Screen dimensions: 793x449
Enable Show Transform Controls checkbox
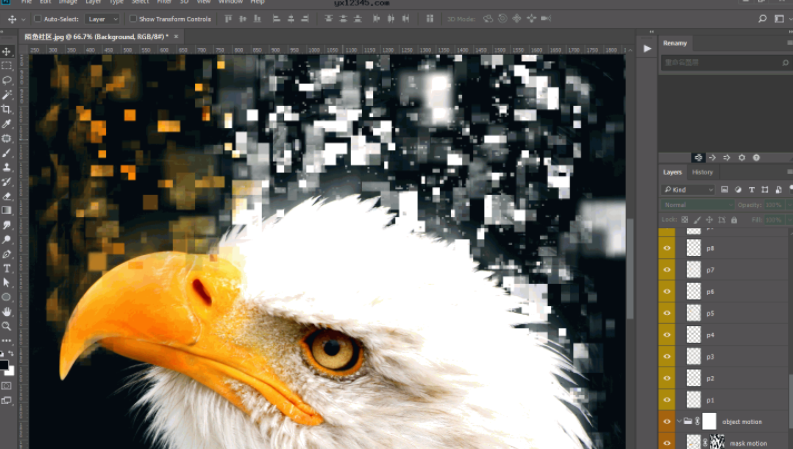(133, 19)
